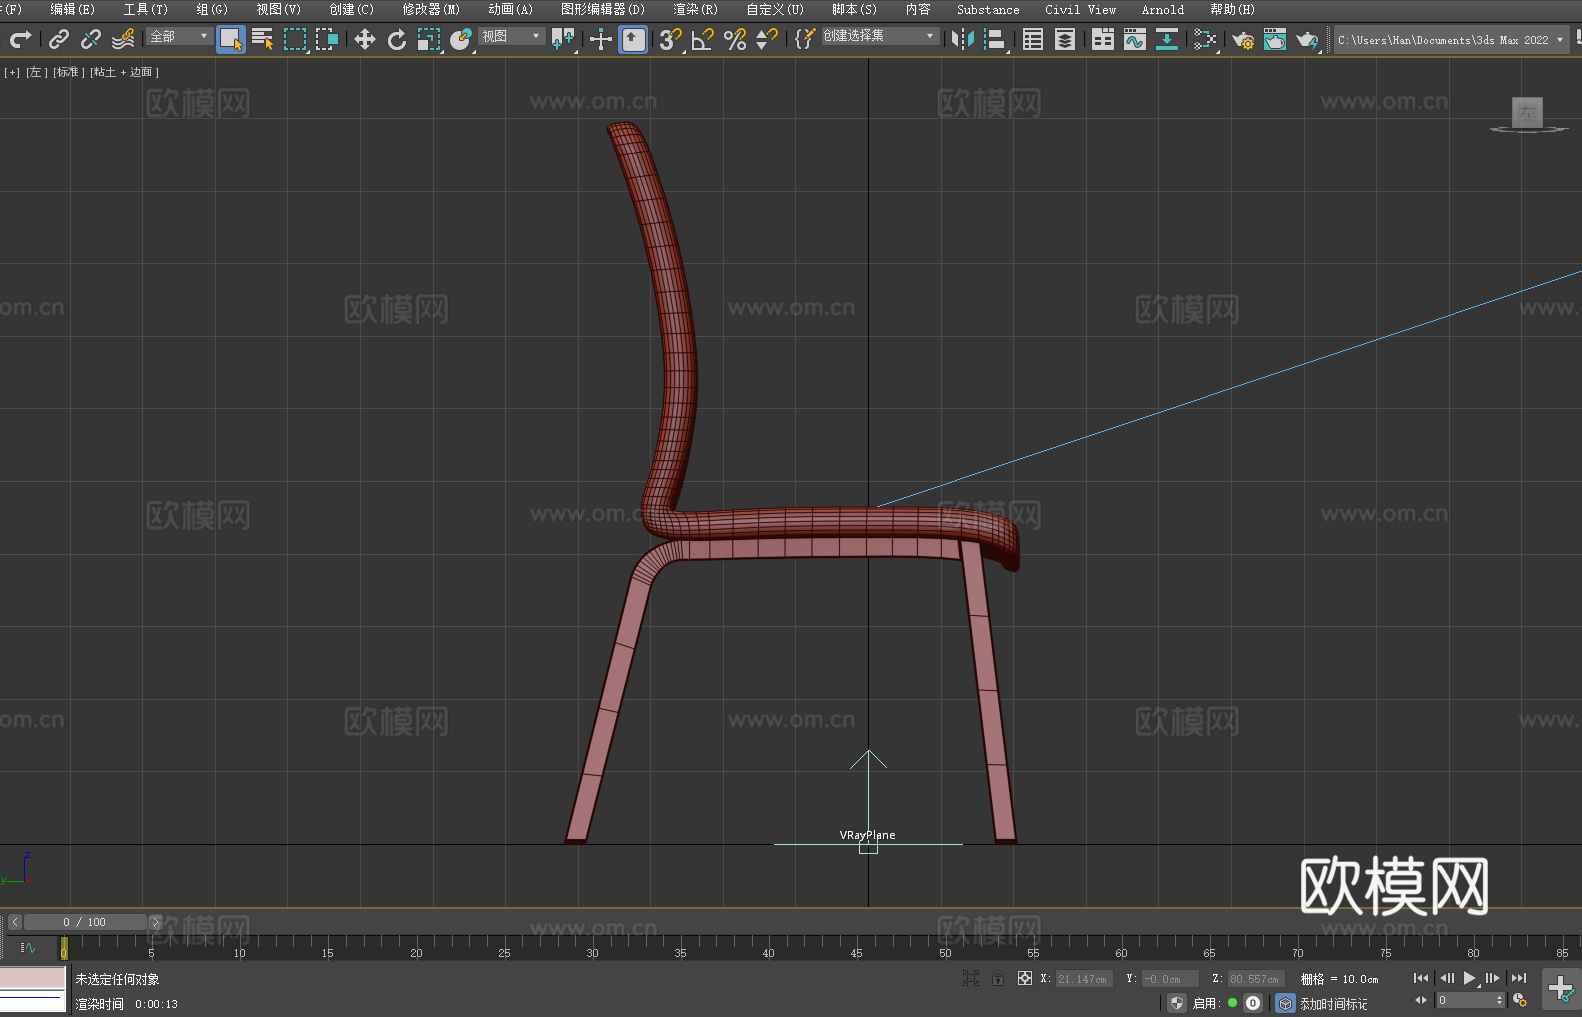This screenshot has height=1017, width=1582.
Task: Click the viewport [+] general label
Action: [x=12, y=72]
